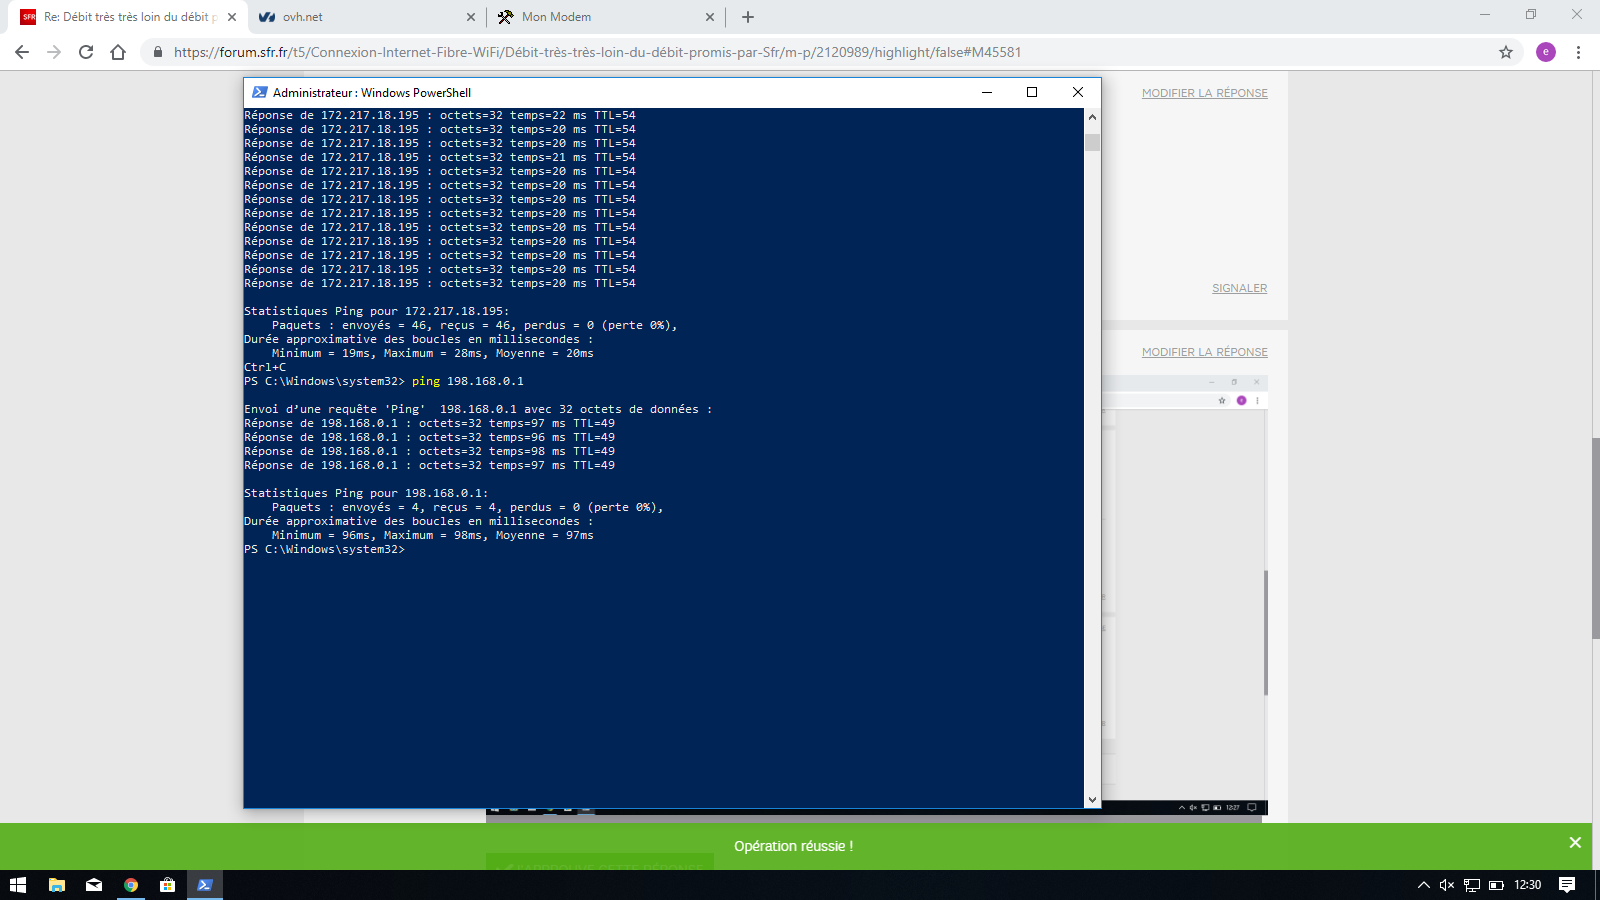
Task: Open Microsoft Store from the taskbar
Action: coord(168,885)
